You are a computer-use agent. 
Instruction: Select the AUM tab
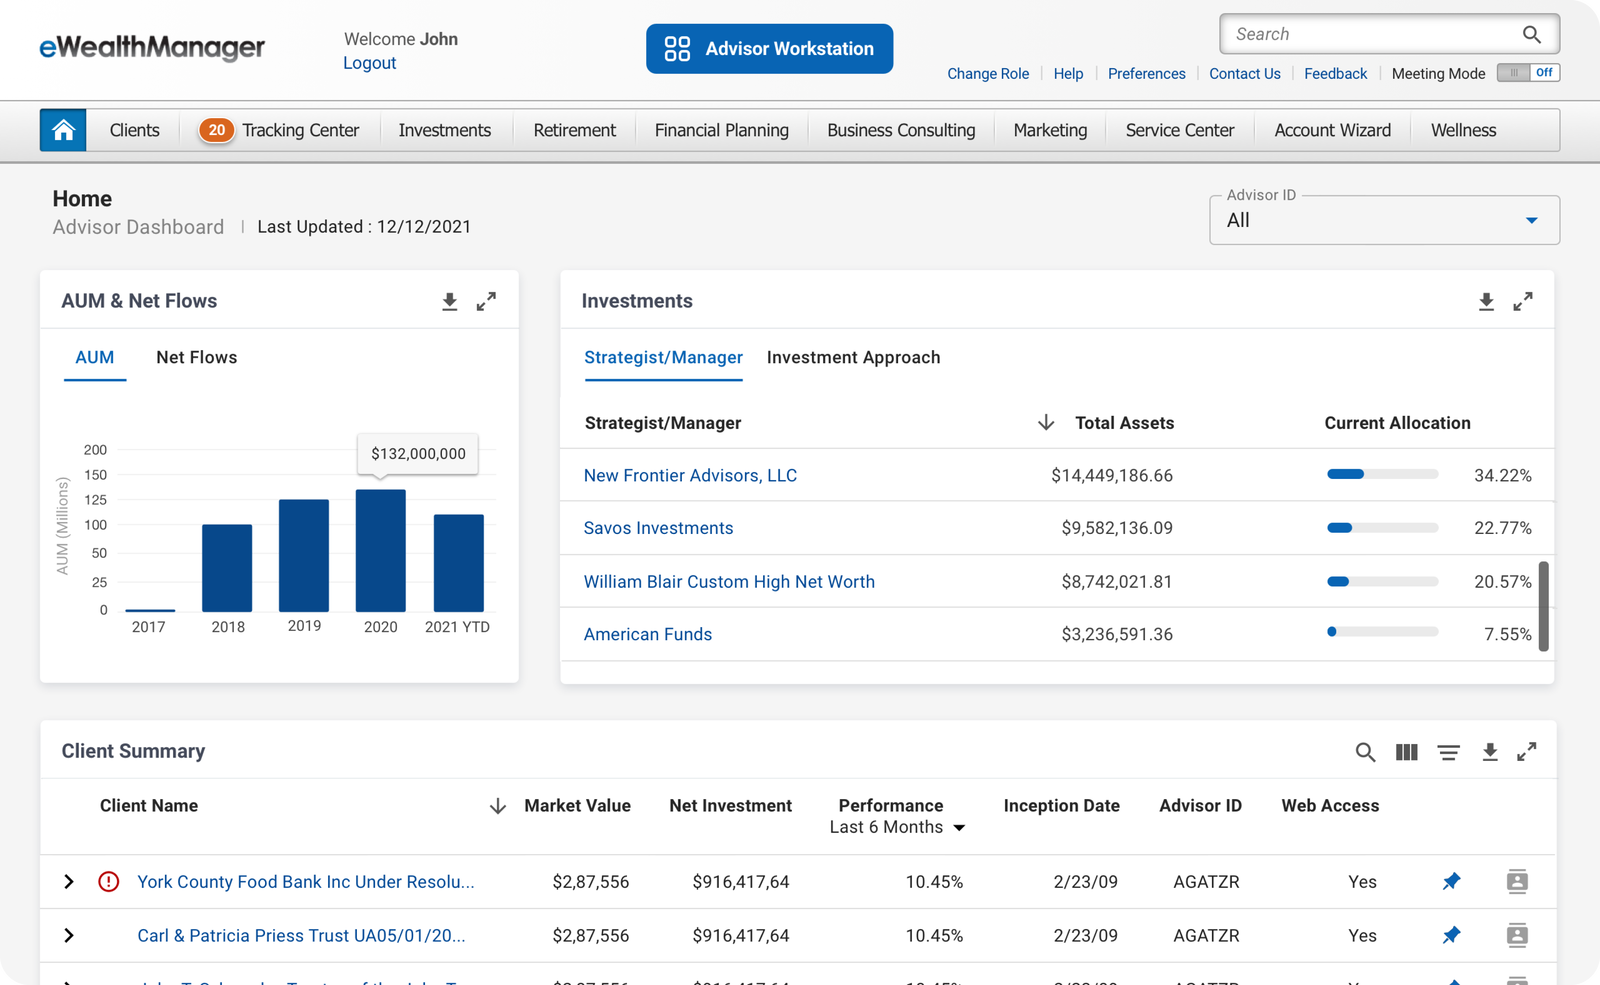(x=95, y=357)
